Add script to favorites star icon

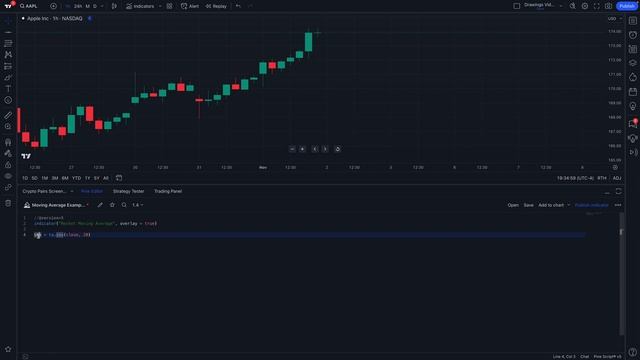(112, 205)
